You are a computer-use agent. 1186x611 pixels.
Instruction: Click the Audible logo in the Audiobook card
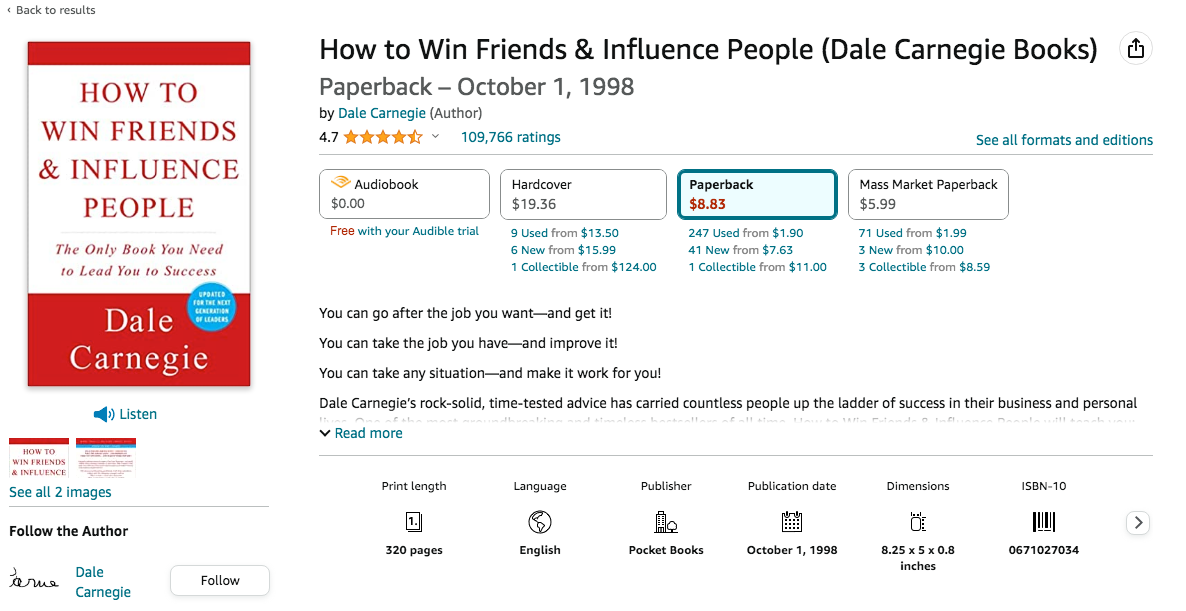click(339, 183)
